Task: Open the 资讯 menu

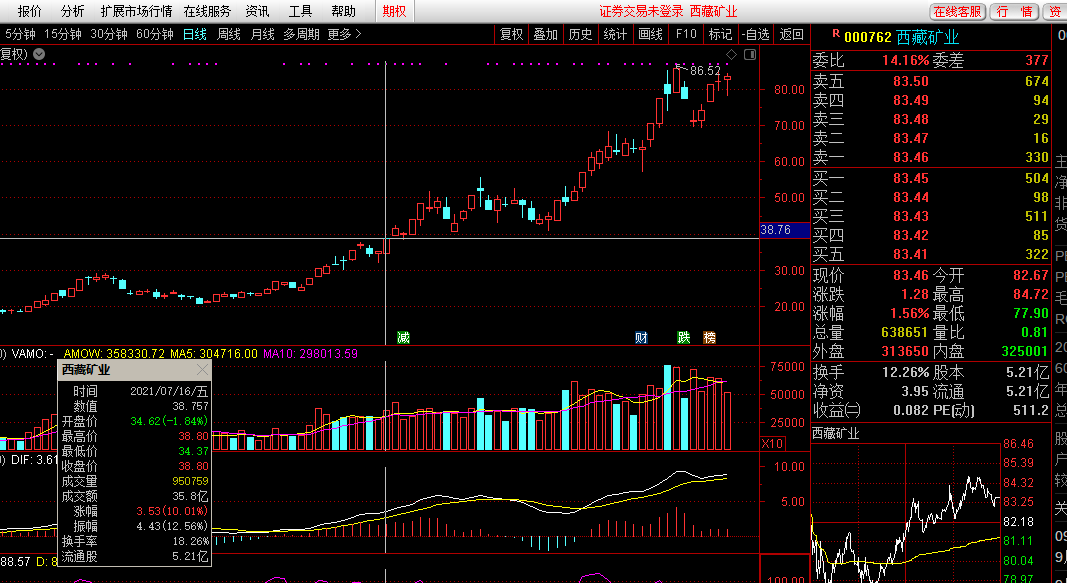Action: click(x=257, y=12)
